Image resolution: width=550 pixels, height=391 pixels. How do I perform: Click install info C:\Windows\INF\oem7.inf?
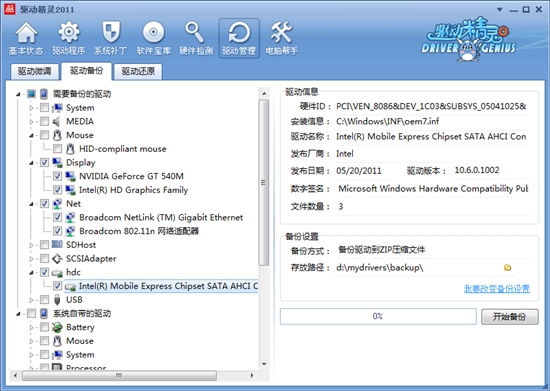pos(387,121)
